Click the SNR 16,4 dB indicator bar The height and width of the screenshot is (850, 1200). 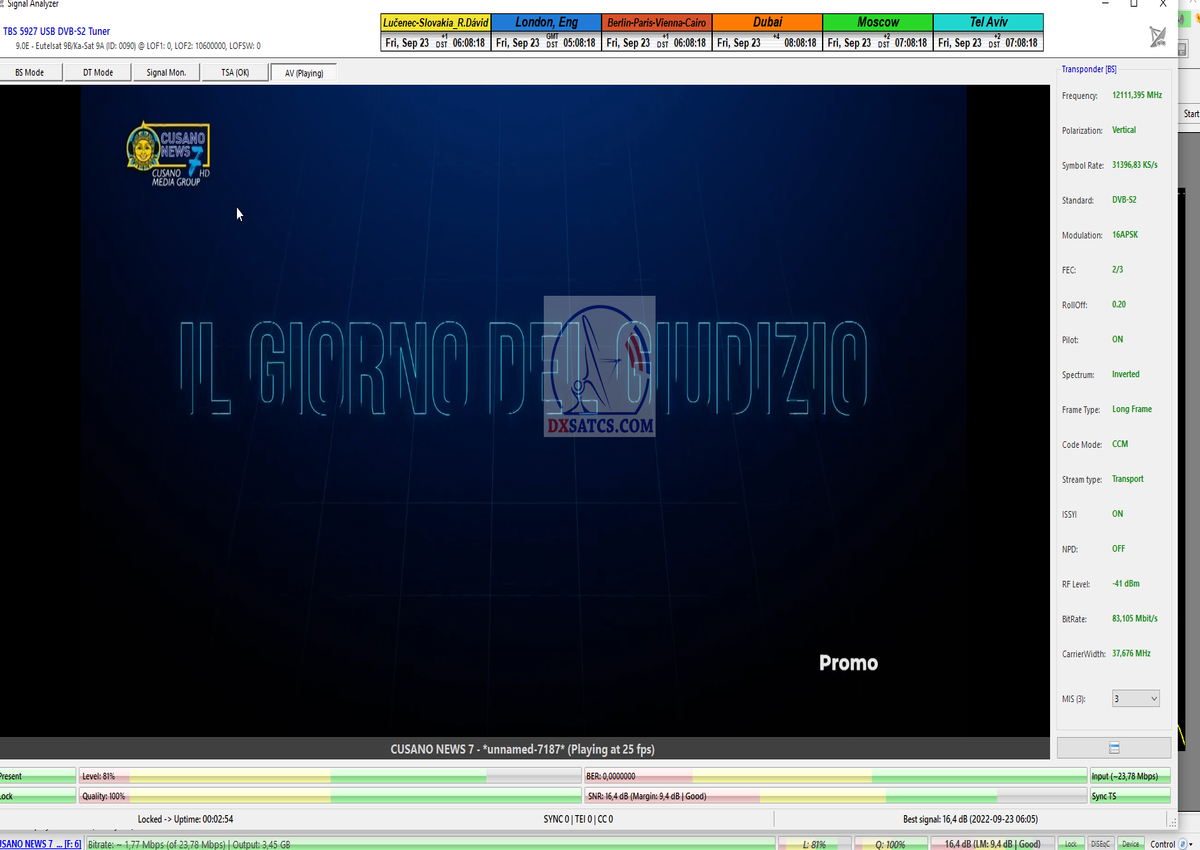(x=835, y=796)
